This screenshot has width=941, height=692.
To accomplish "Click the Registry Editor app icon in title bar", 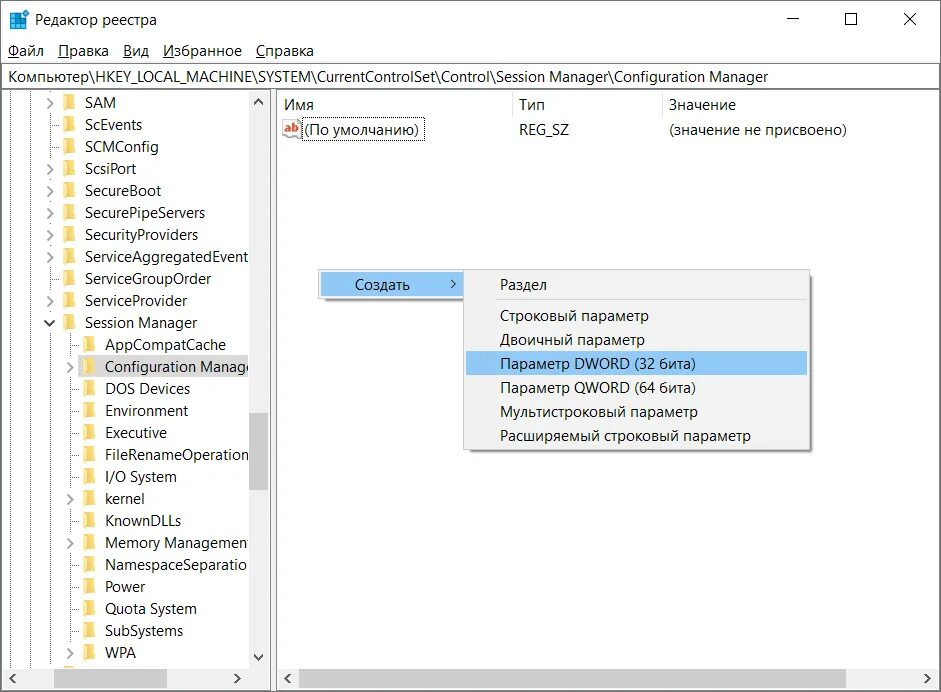I will [18, 19].
